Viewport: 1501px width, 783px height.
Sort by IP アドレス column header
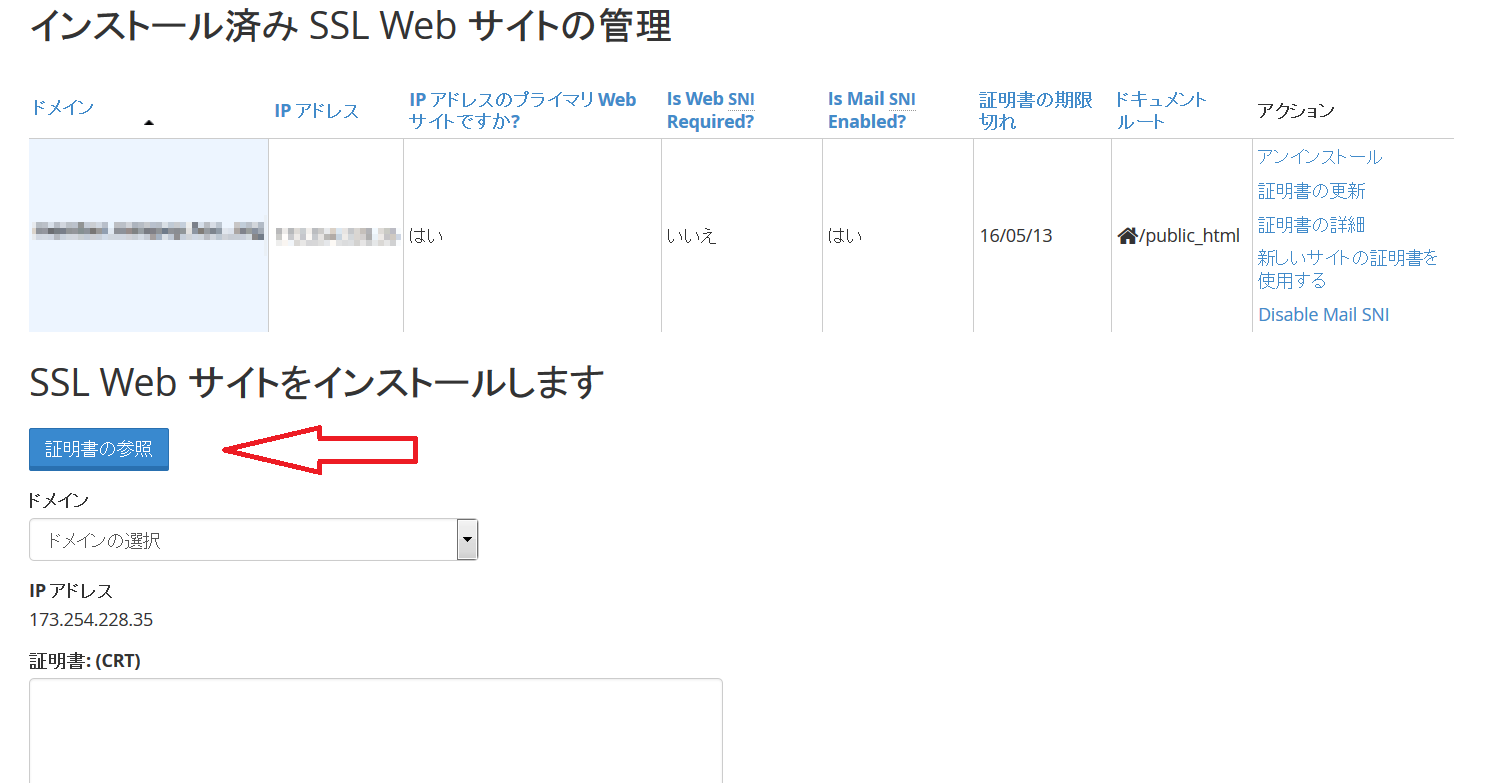316,111
